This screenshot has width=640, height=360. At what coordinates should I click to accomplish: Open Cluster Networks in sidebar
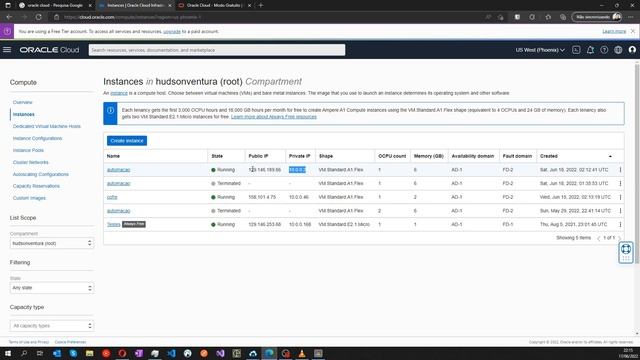[x=31, y=162]
